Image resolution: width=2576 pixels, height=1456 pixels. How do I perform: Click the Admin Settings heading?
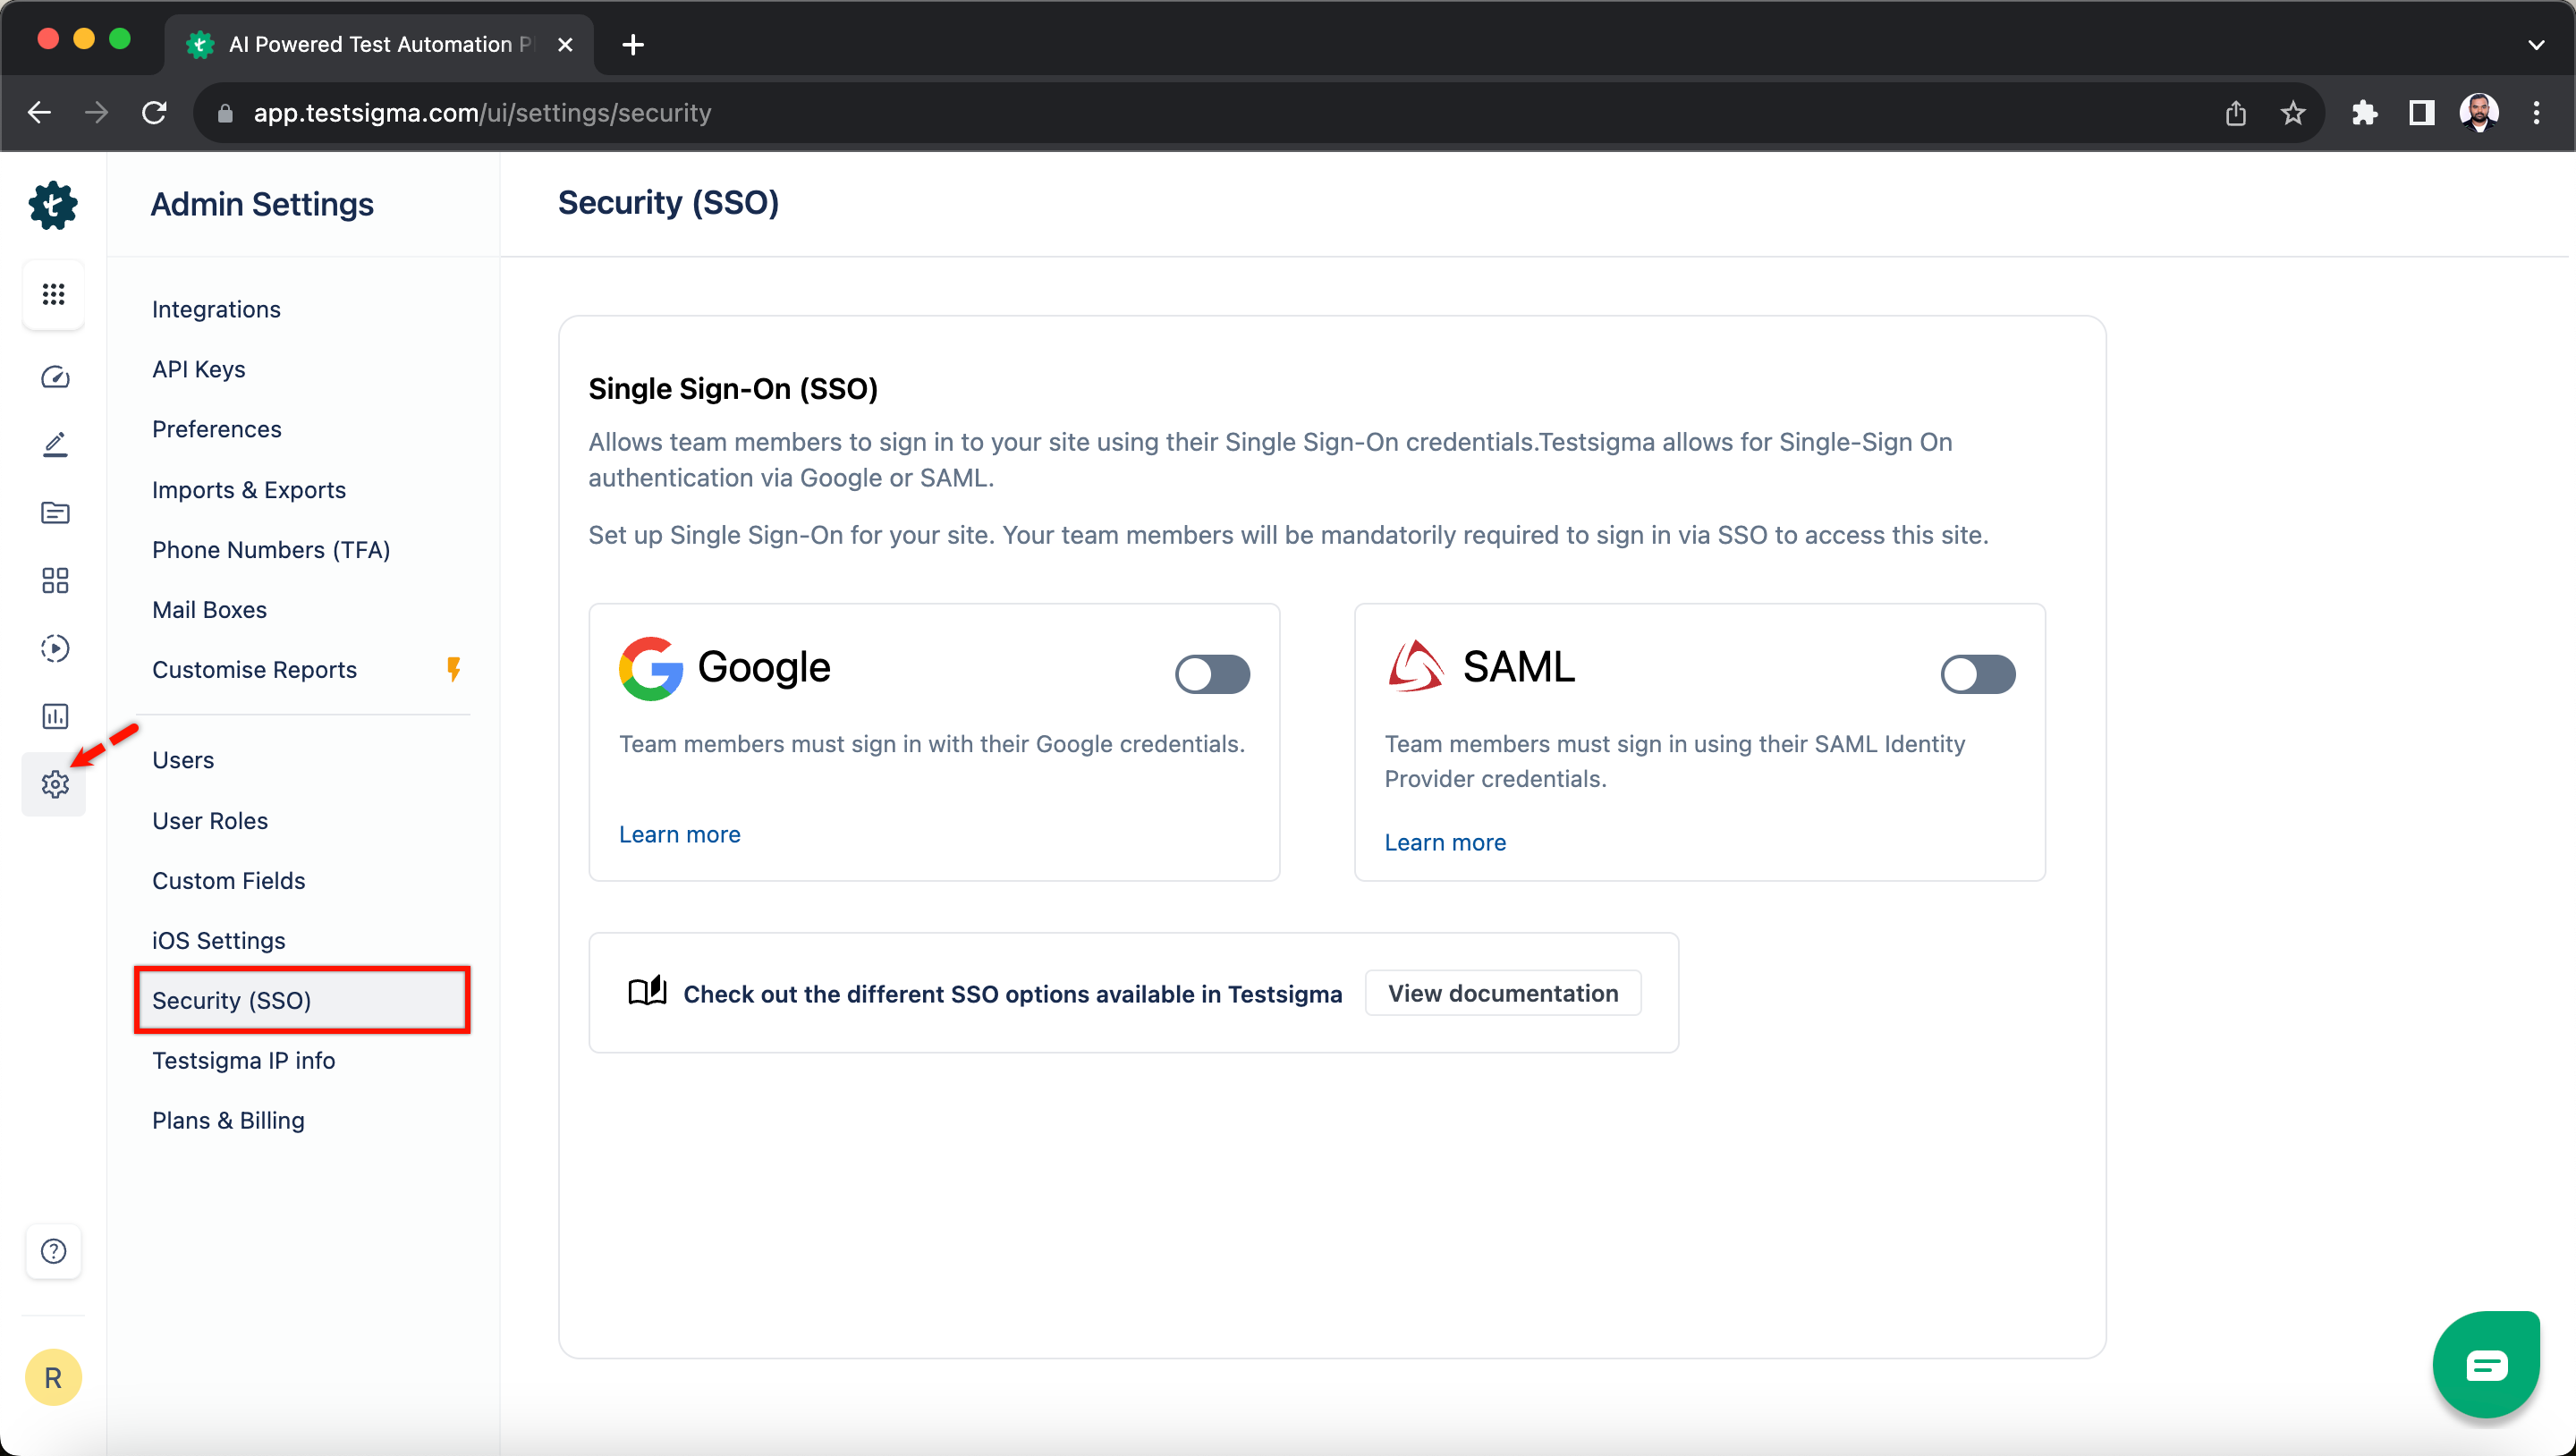coord(262,204)
